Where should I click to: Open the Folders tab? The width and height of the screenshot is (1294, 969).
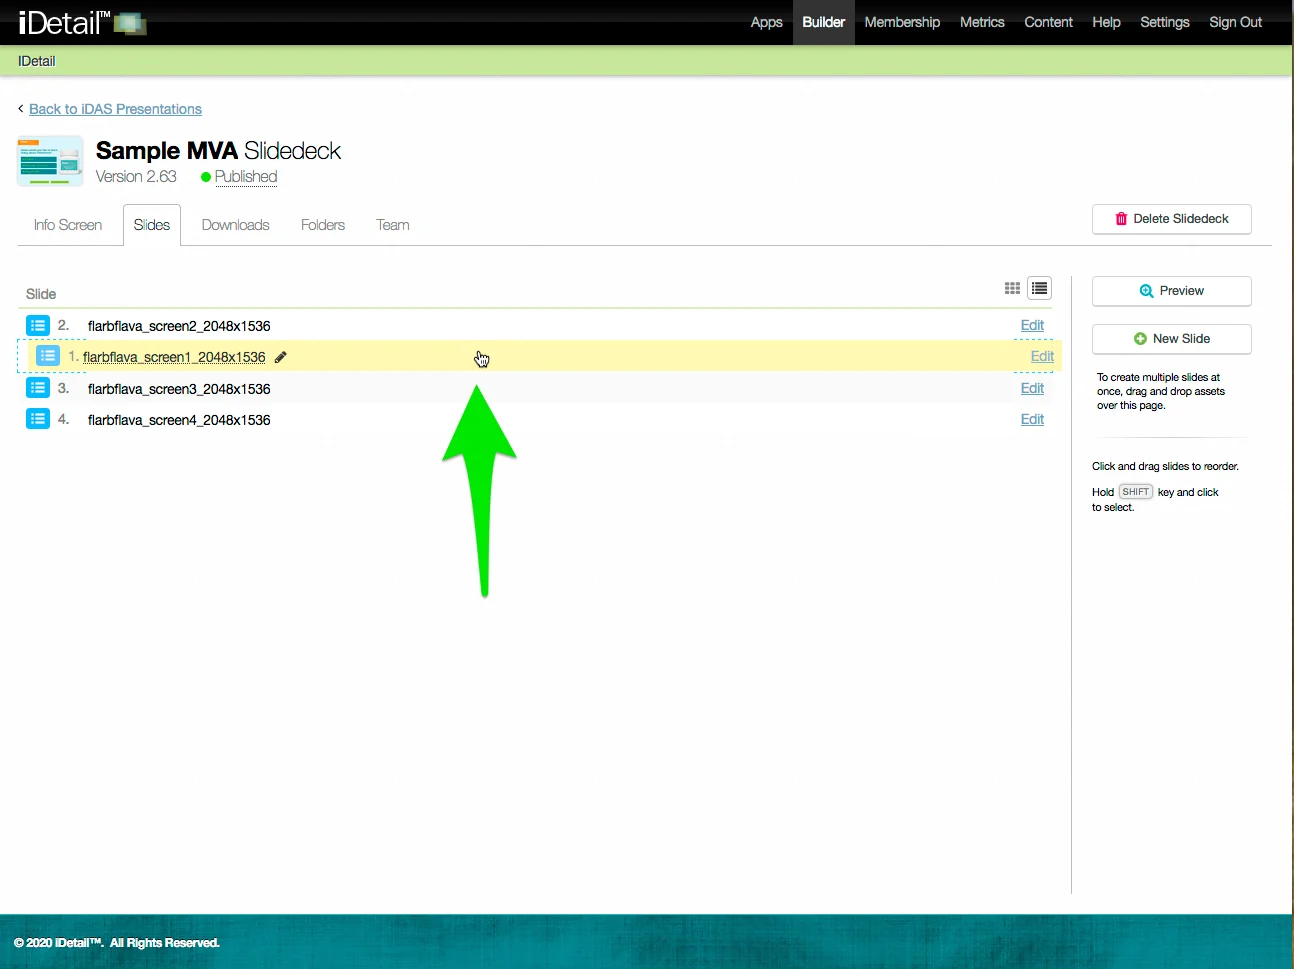323,225
